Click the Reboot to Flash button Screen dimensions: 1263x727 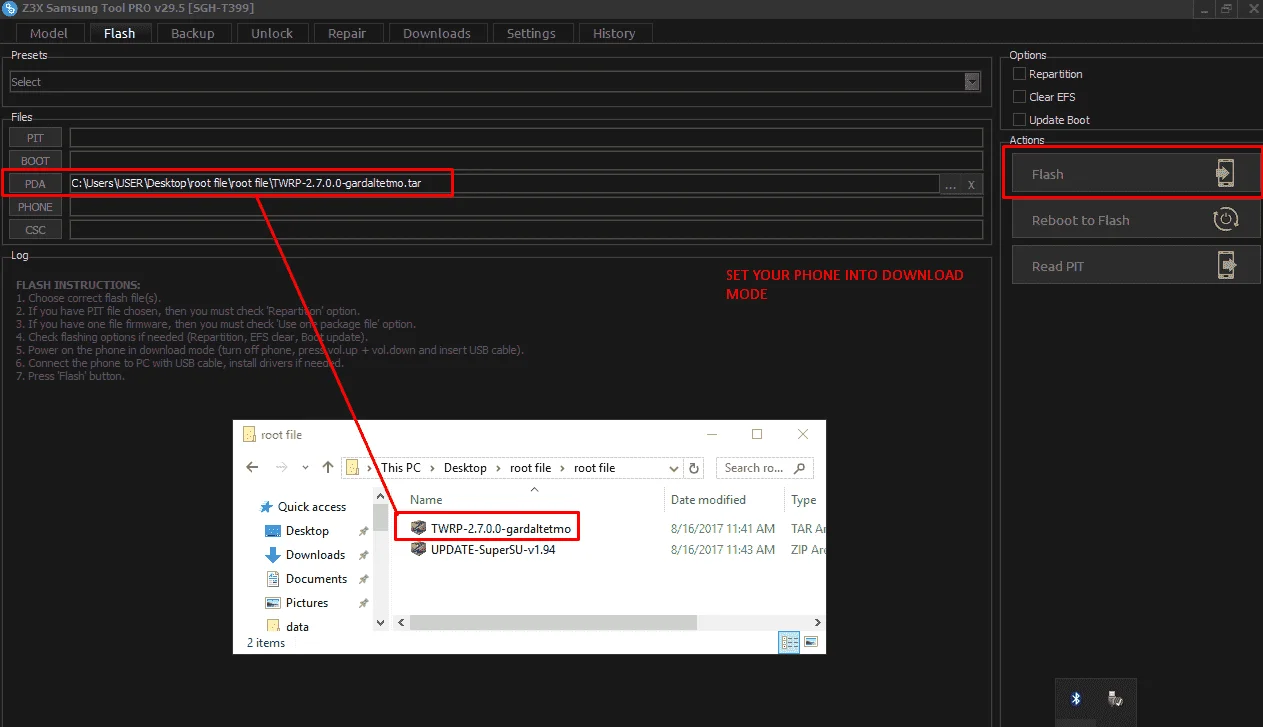(x=1136, y=220)
